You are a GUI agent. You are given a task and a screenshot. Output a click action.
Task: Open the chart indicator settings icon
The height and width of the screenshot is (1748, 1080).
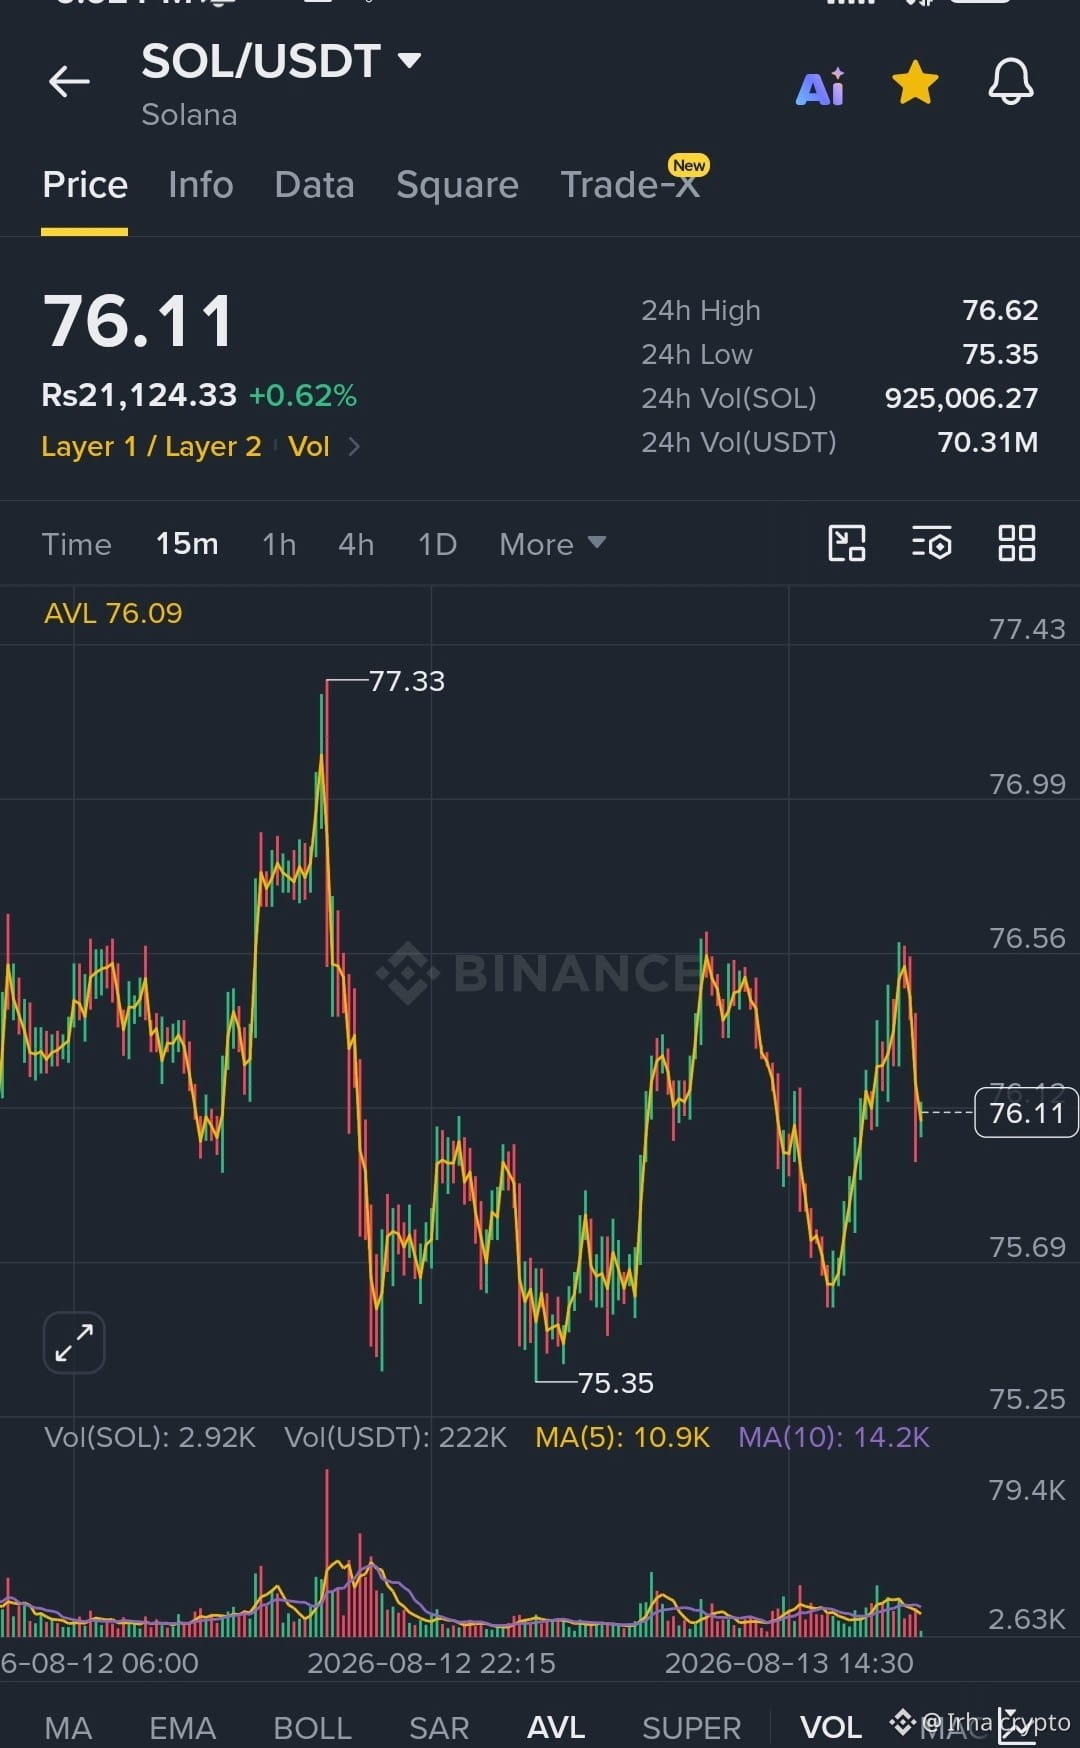point(932,543)
